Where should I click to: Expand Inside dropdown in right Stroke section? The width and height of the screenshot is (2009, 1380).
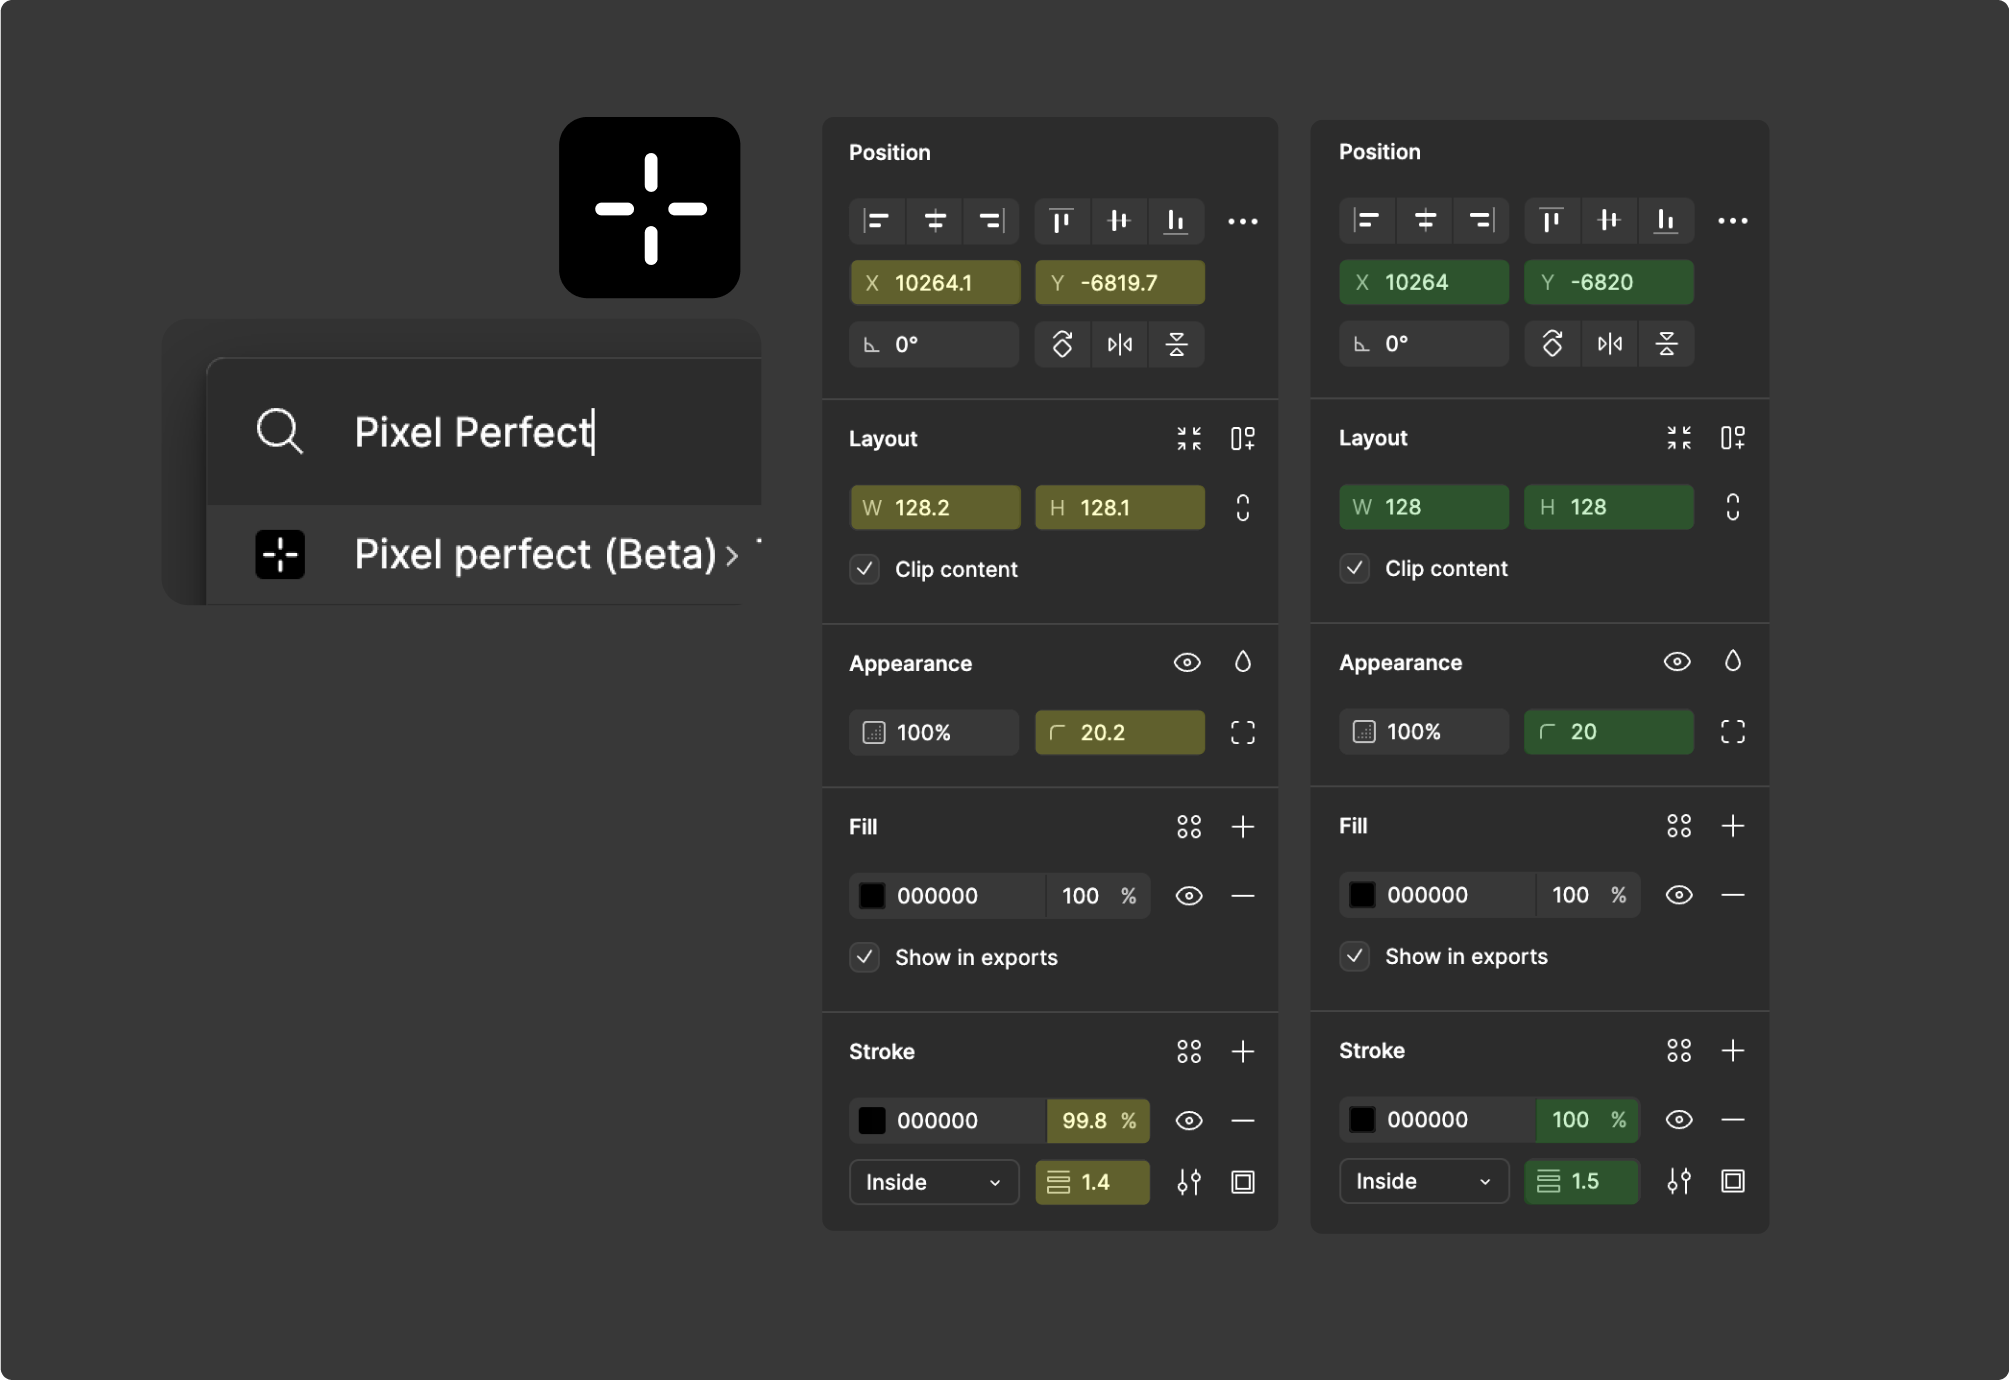click(1423, 1181)
